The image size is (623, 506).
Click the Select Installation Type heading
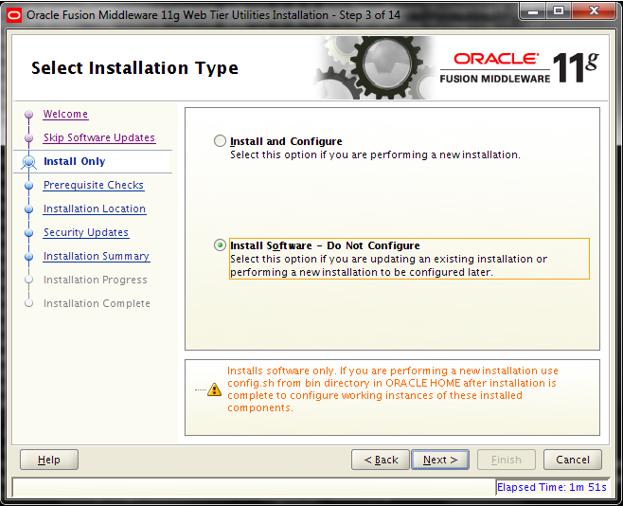coord(135,68)
